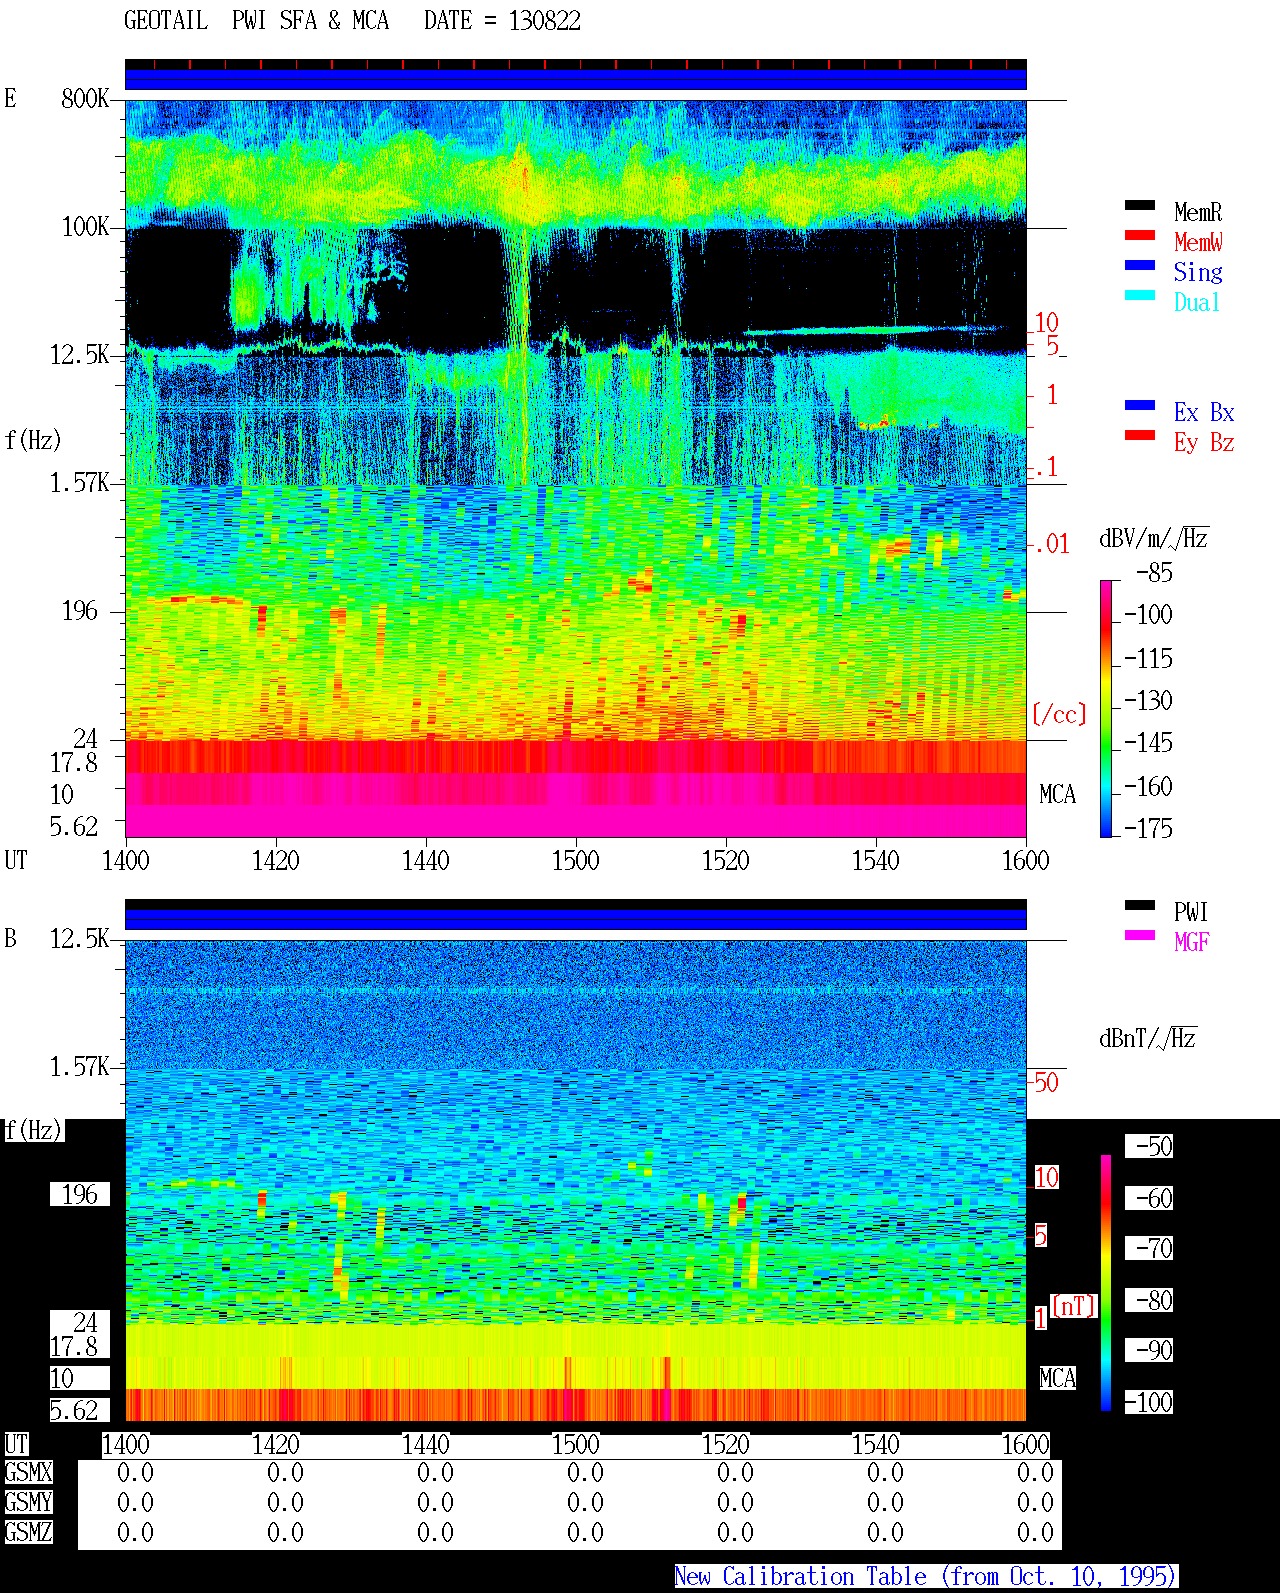
Task: Click the blue Sing legend swatch
Action: click(x=1140, y=266)
